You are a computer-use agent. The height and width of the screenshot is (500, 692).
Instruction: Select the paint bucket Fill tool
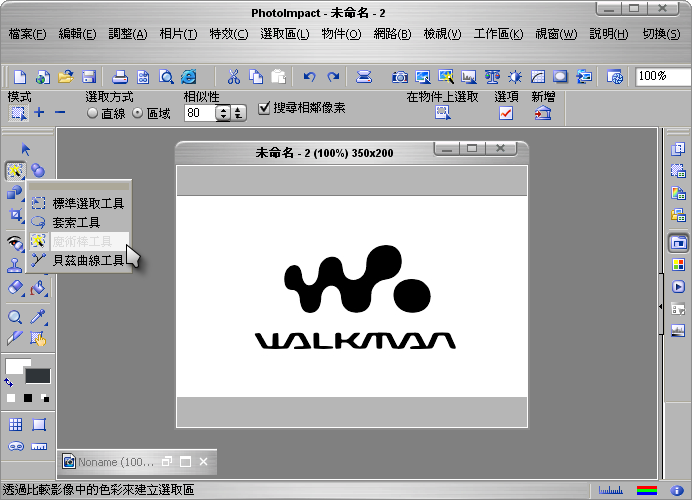(x=38, y=288)
